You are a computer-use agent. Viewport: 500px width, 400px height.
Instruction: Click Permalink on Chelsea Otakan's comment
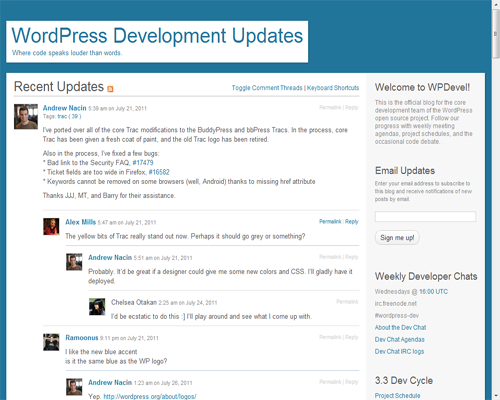tap(347, 302)
